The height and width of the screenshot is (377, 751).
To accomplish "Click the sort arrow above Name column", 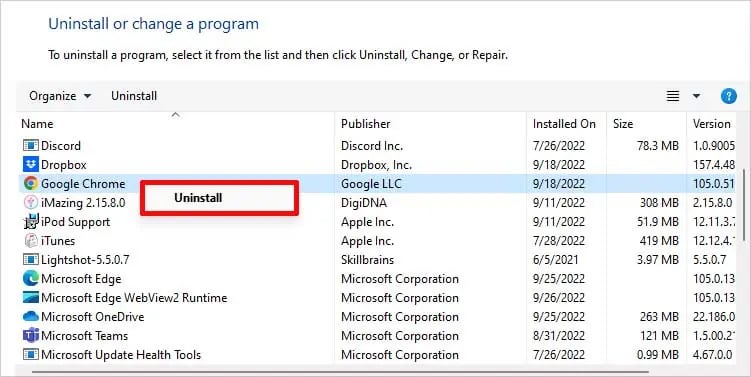I will (175, 114).
